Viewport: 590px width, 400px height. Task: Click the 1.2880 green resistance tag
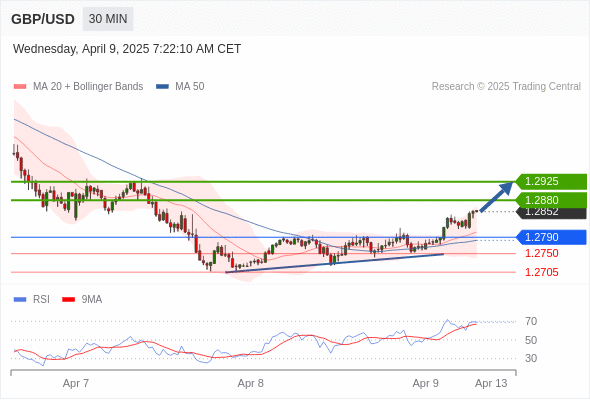(x=551, y=200)
